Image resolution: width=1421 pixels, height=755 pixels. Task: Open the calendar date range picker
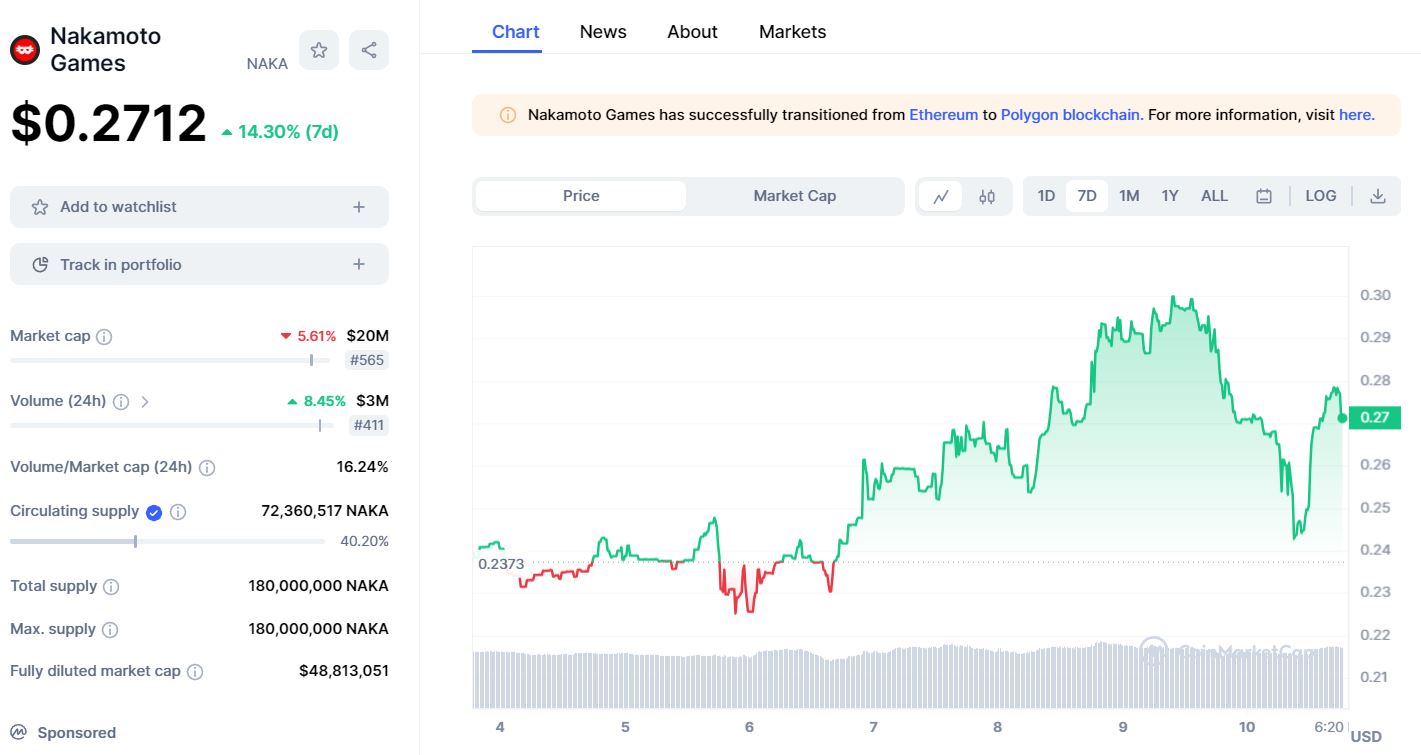[x=1264, y=196]
